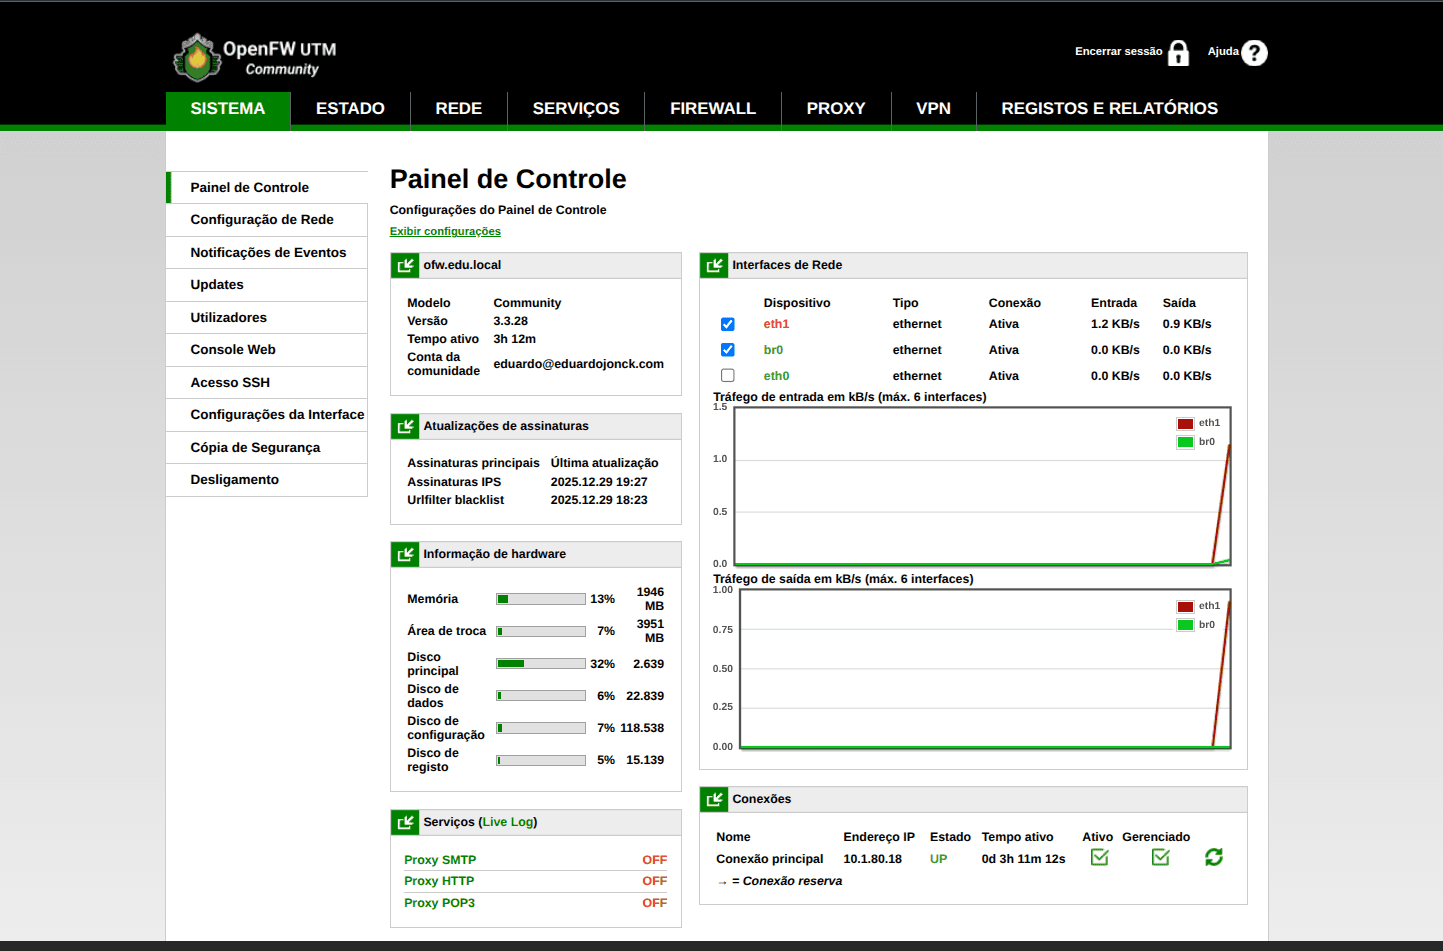The height and width of the screenshot is (951, 1443).
Task: Click the Proxy HTTP service link
Action: point(439,881)
